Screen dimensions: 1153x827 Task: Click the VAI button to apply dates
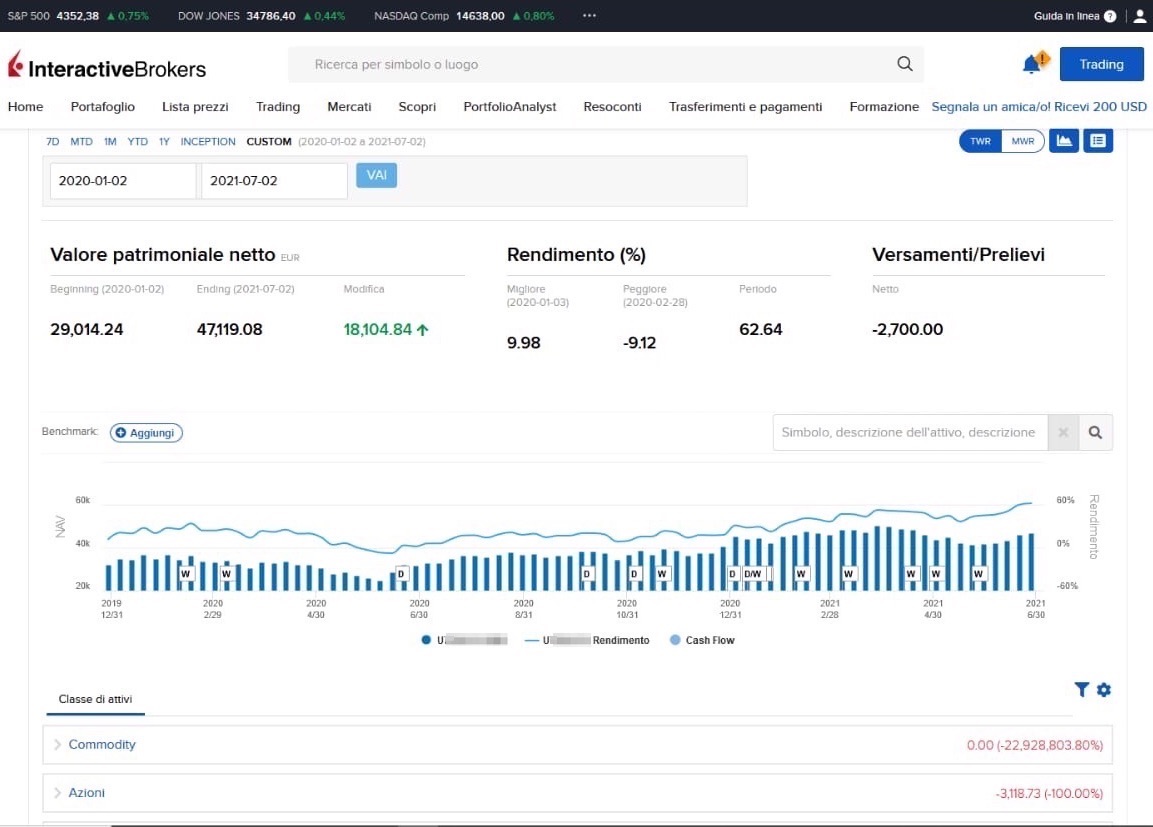click(376, 175)
